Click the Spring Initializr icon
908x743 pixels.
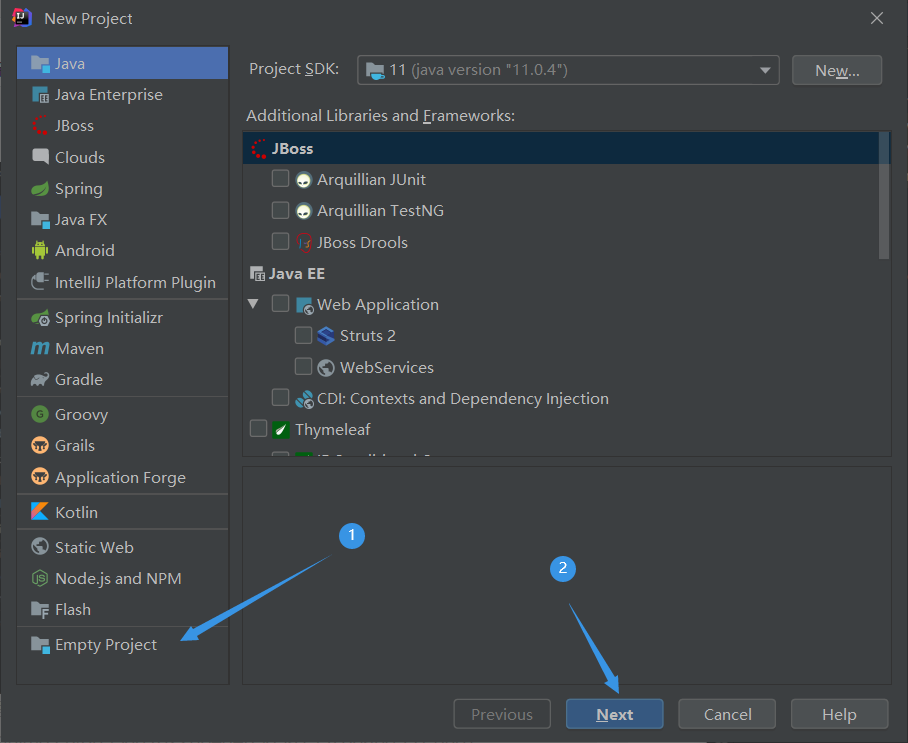pos(40,317)
